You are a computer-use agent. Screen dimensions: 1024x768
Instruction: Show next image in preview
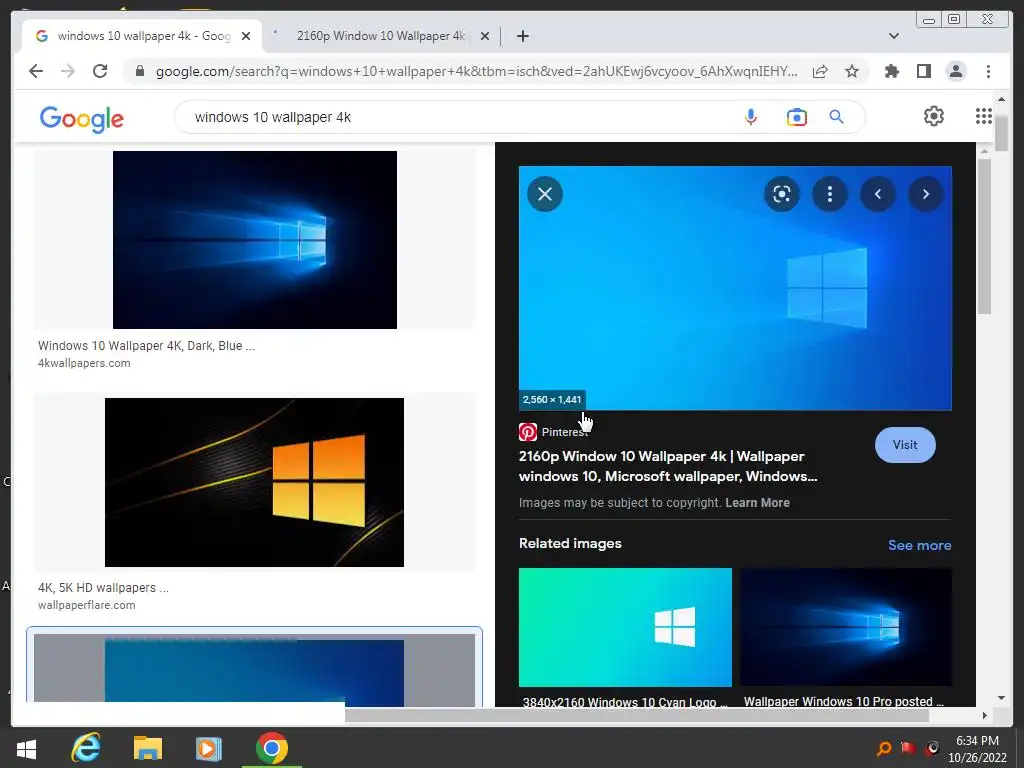(926, 194)
